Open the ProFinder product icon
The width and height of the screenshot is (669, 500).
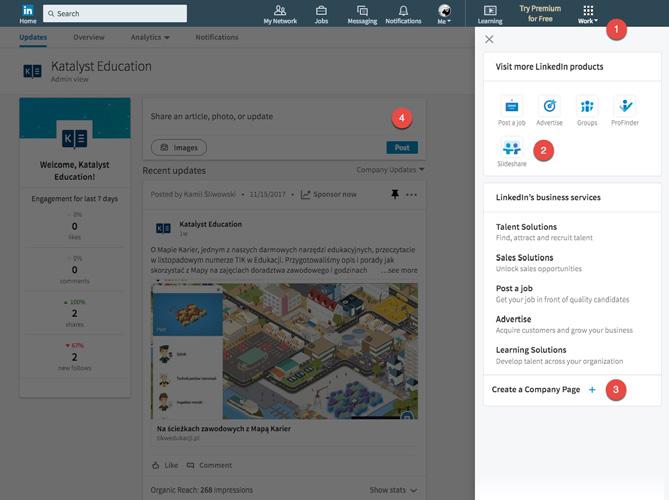pos(625,111)
